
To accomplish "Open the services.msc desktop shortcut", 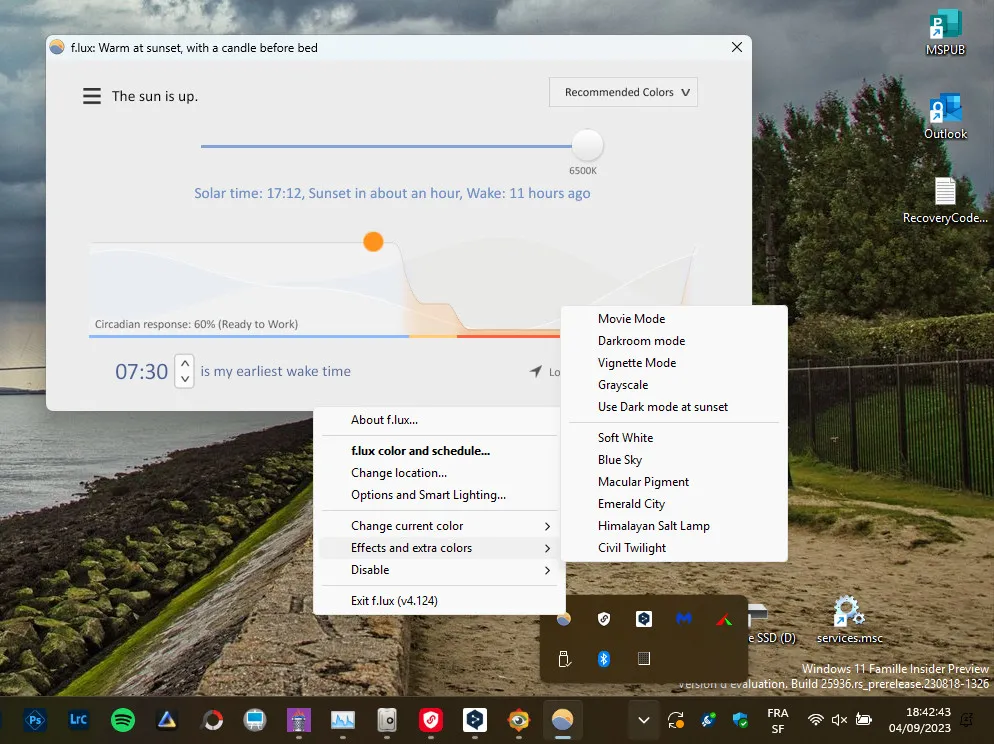I will pos(849,620).
